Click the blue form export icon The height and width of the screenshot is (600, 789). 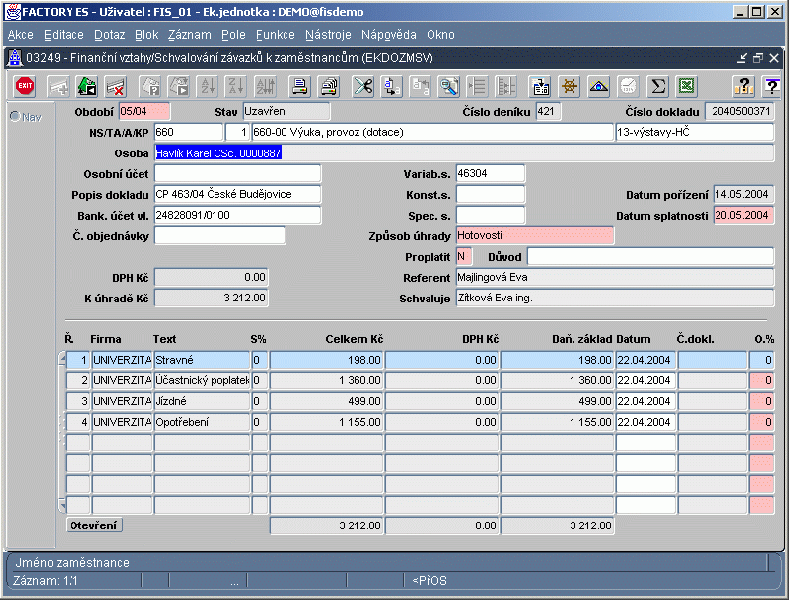coord(540,86)
